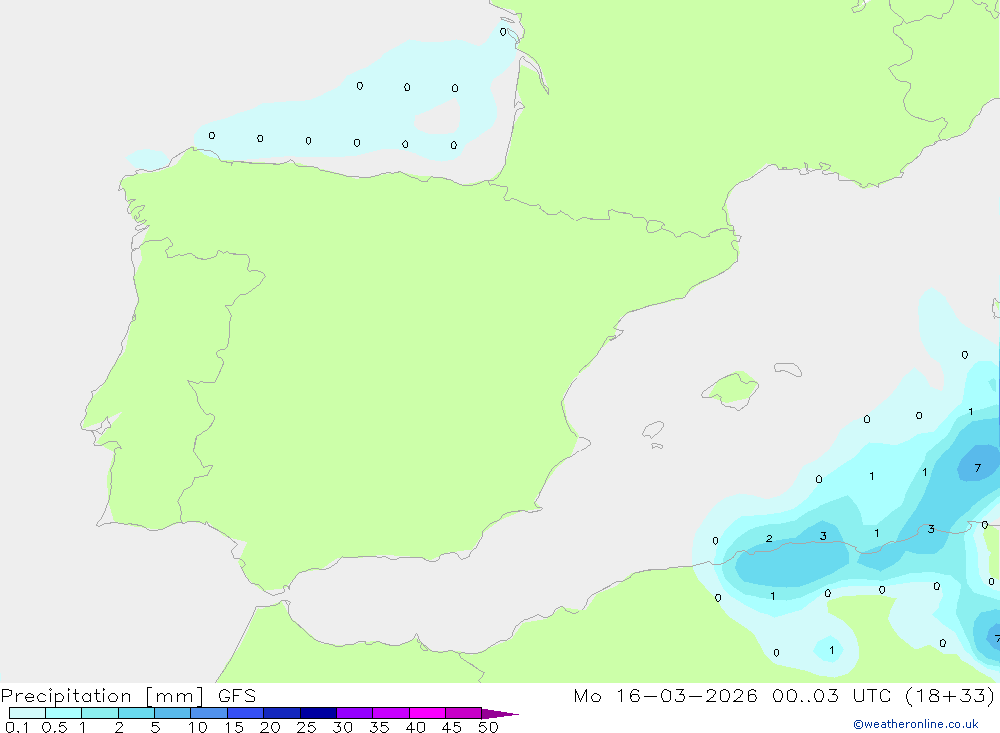Click the 2–5 mm legend swatch
The height and width of the screenshot is (733, 1000).
coord(136,713)
